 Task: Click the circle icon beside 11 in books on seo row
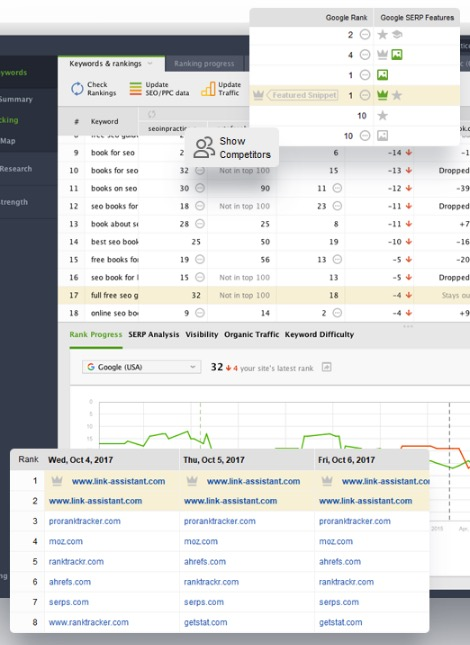coord(337,188)
